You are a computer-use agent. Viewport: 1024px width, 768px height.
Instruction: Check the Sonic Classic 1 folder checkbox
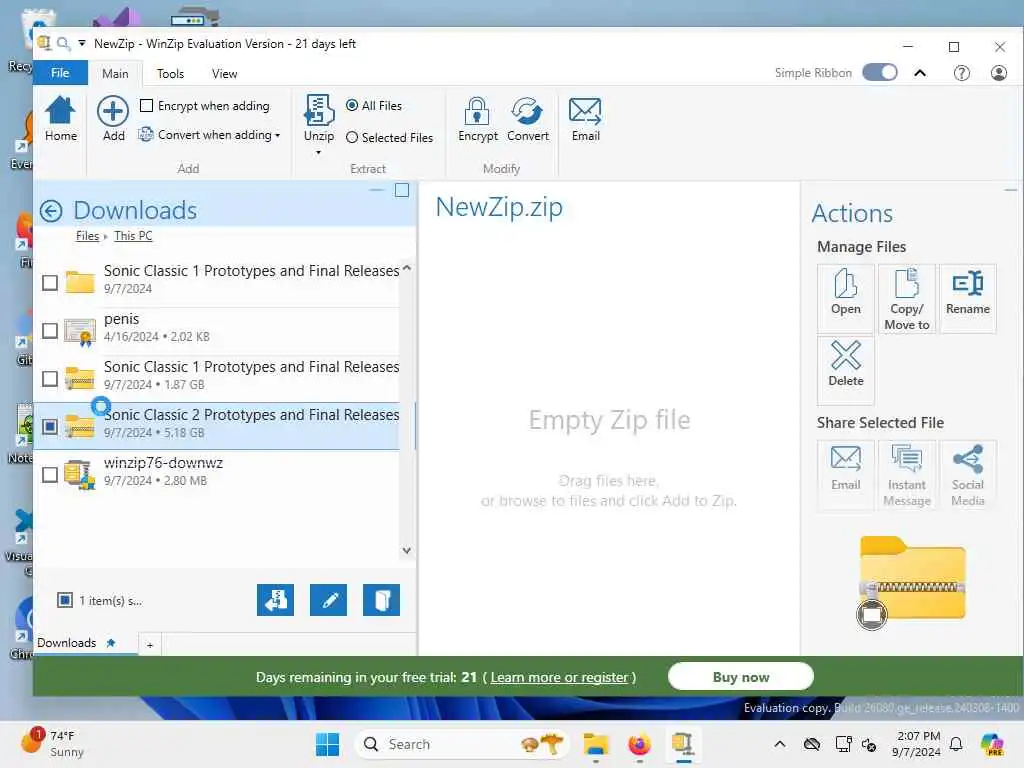point(50,283)
